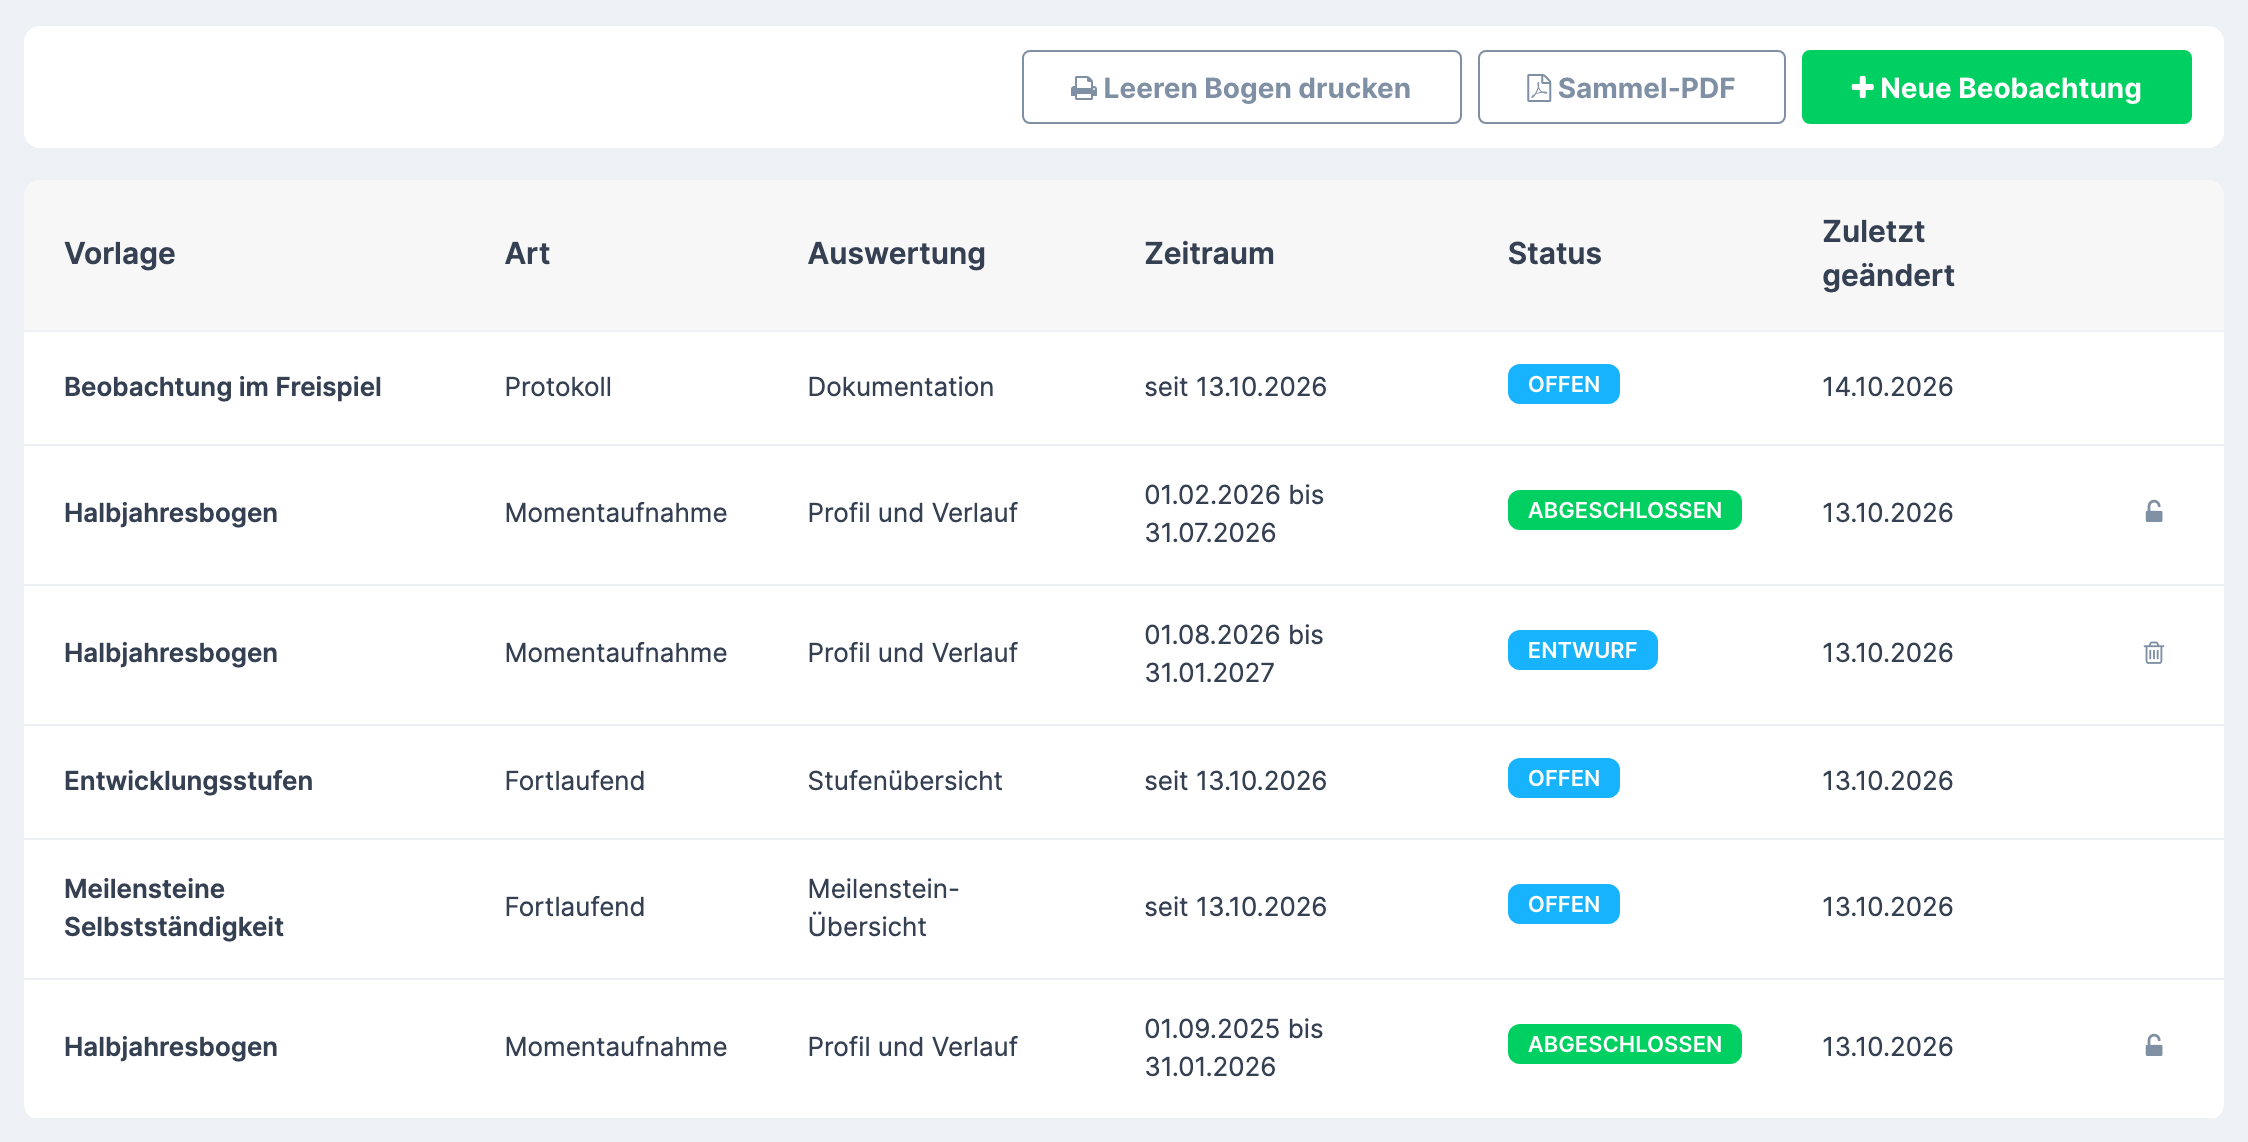The width and height of the screenshot is (2248, 1142).
Task: Click the Zuletzt geändert column header
Action: (x=1888, y=253)
